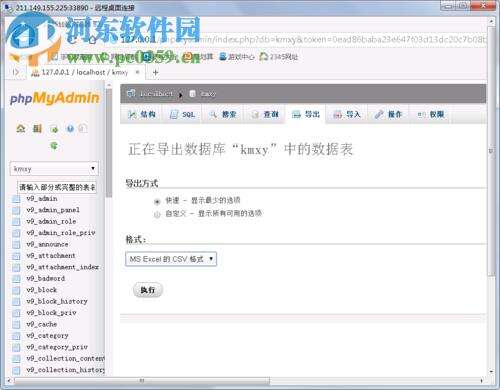
Task: Open the MS Excel CSV format dropdown
Action: [x=171, y=259]
